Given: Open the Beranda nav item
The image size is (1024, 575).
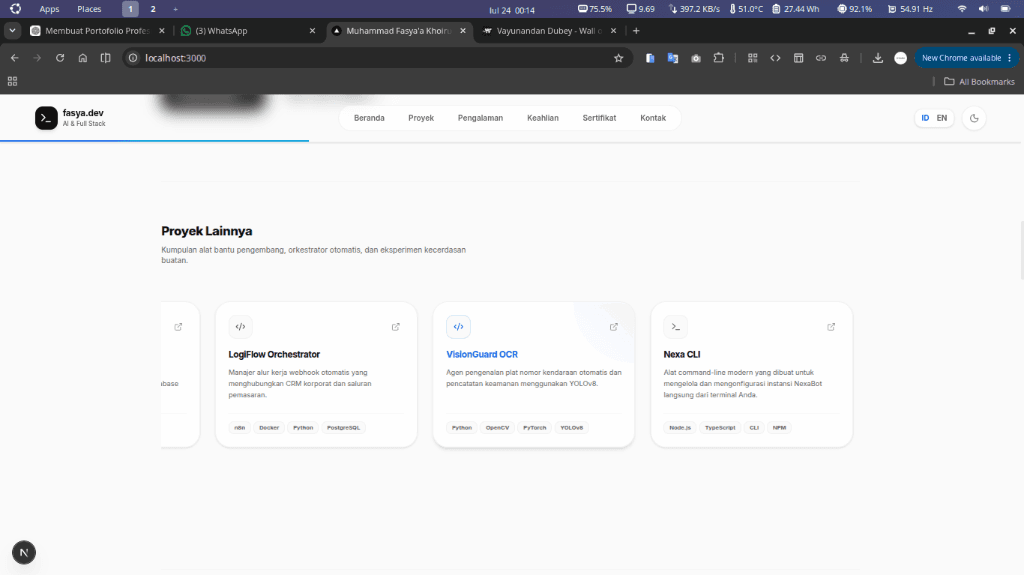Looking at the screenshot, I should [369, 118].
